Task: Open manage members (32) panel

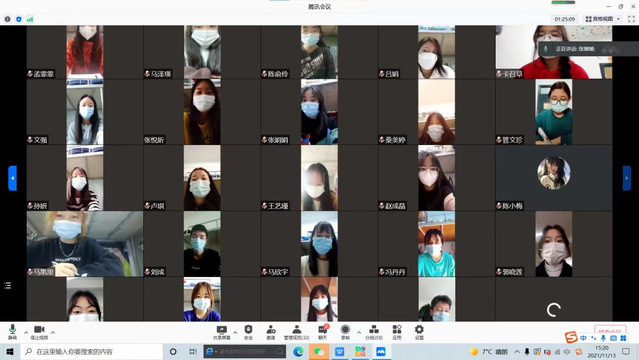Action: (297, 332)
